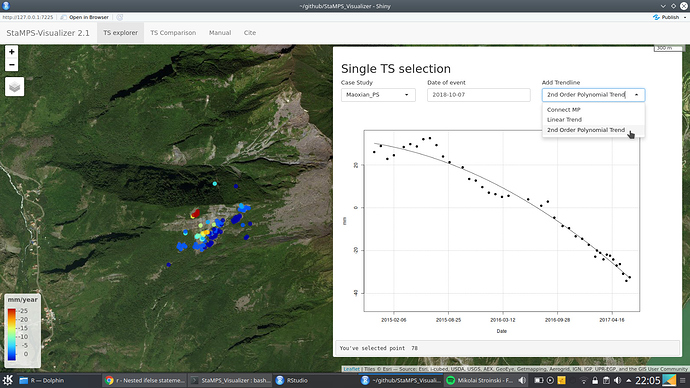Screen dimensions: 690x388
Task: Click the refresh icon beside Open in Browser
Action: pyautogui.click(x=120, y=17)
